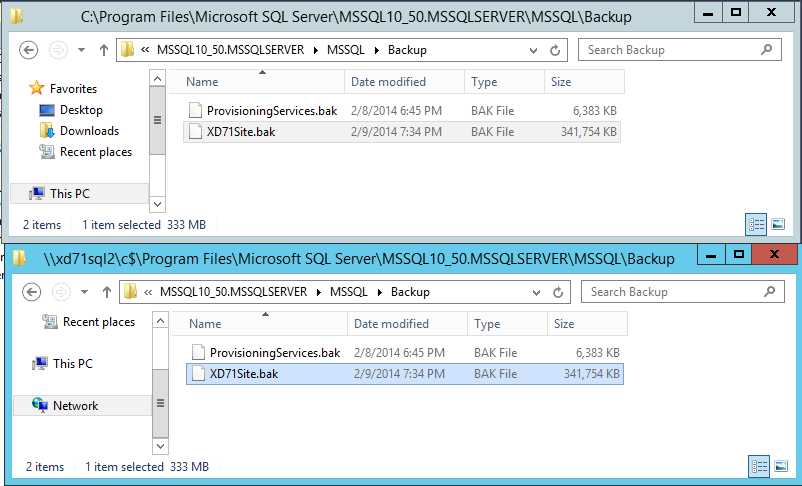The height and width of the screenshot is (486, 802).
Task: Click MSSQL10_50.MSSQLSERVER breadcrumb in bottom window
Action: pos(229,292)
